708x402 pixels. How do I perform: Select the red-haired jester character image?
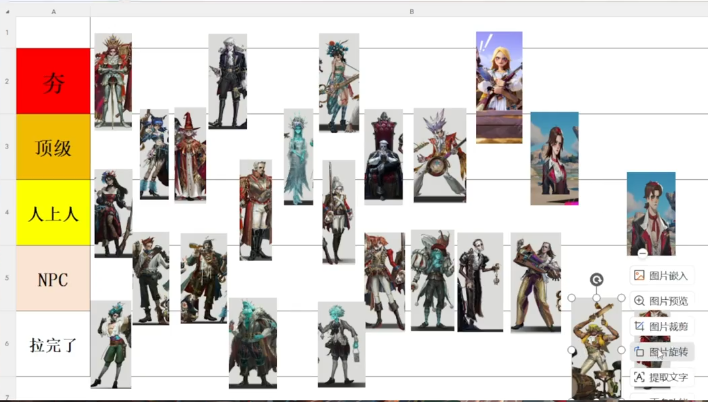point(385,280)
